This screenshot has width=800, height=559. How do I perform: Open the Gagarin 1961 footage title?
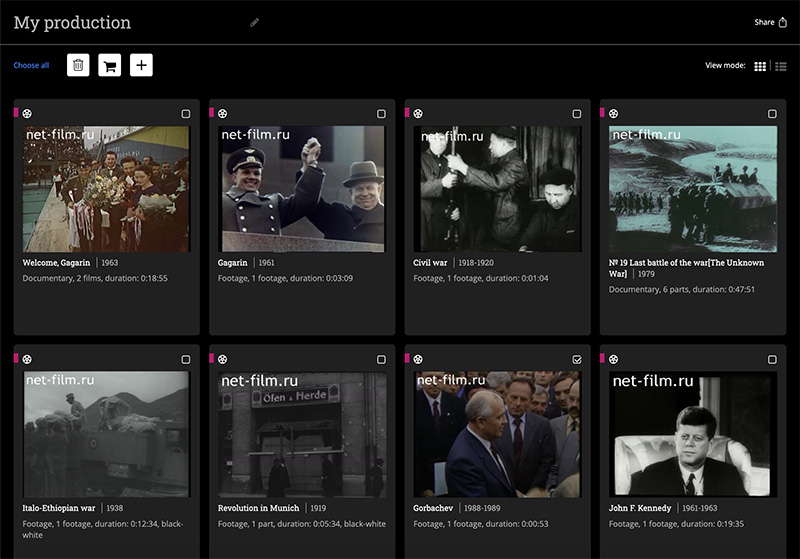point(232,263)
